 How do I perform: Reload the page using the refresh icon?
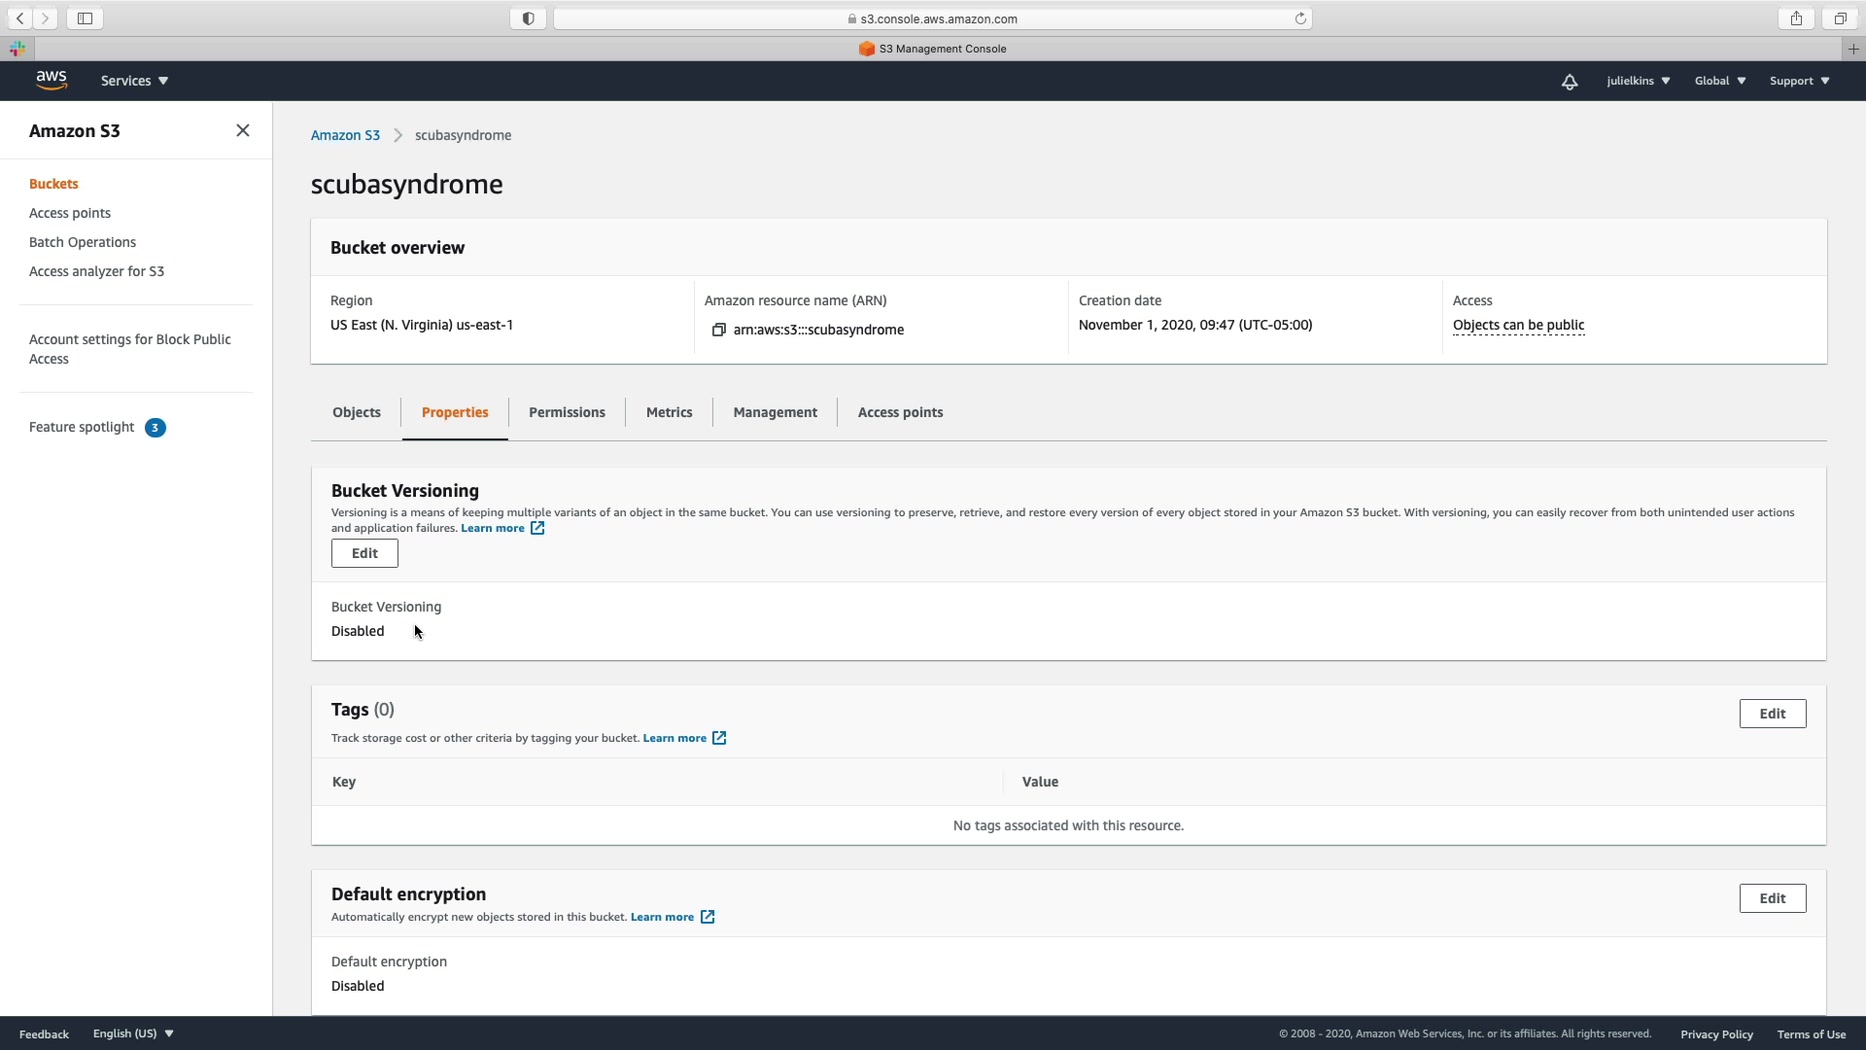tap(1300, 18)
